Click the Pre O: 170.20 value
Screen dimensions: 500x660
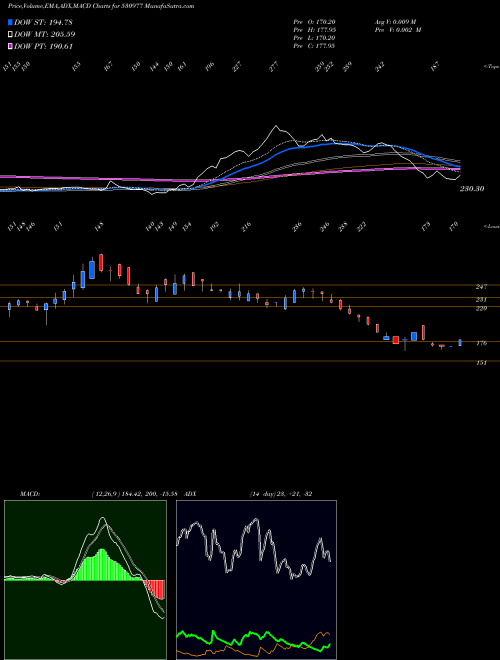click(x=314, y=22)
